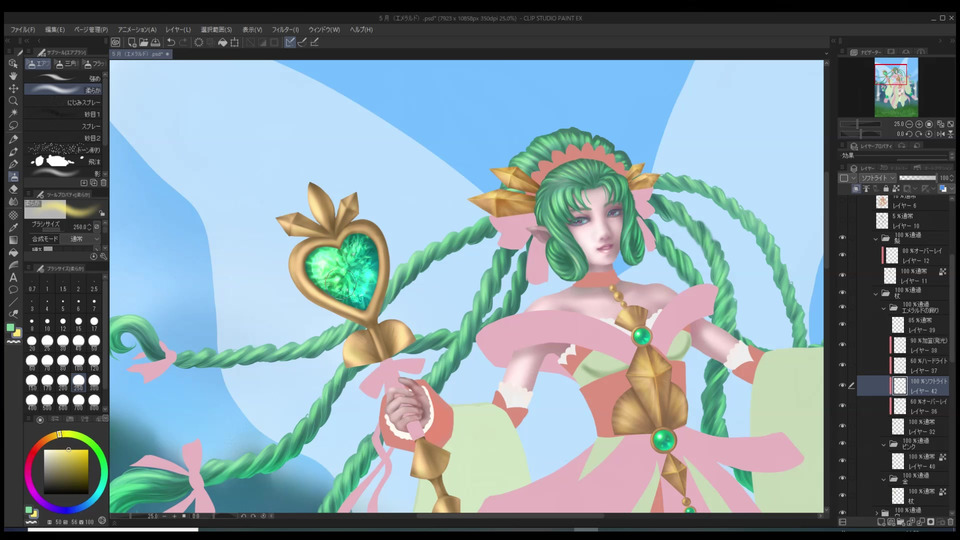Viewport: 960px width, 540px height.
Task: Collapse the 杖 layer folder
Action: tap(876, 293)
